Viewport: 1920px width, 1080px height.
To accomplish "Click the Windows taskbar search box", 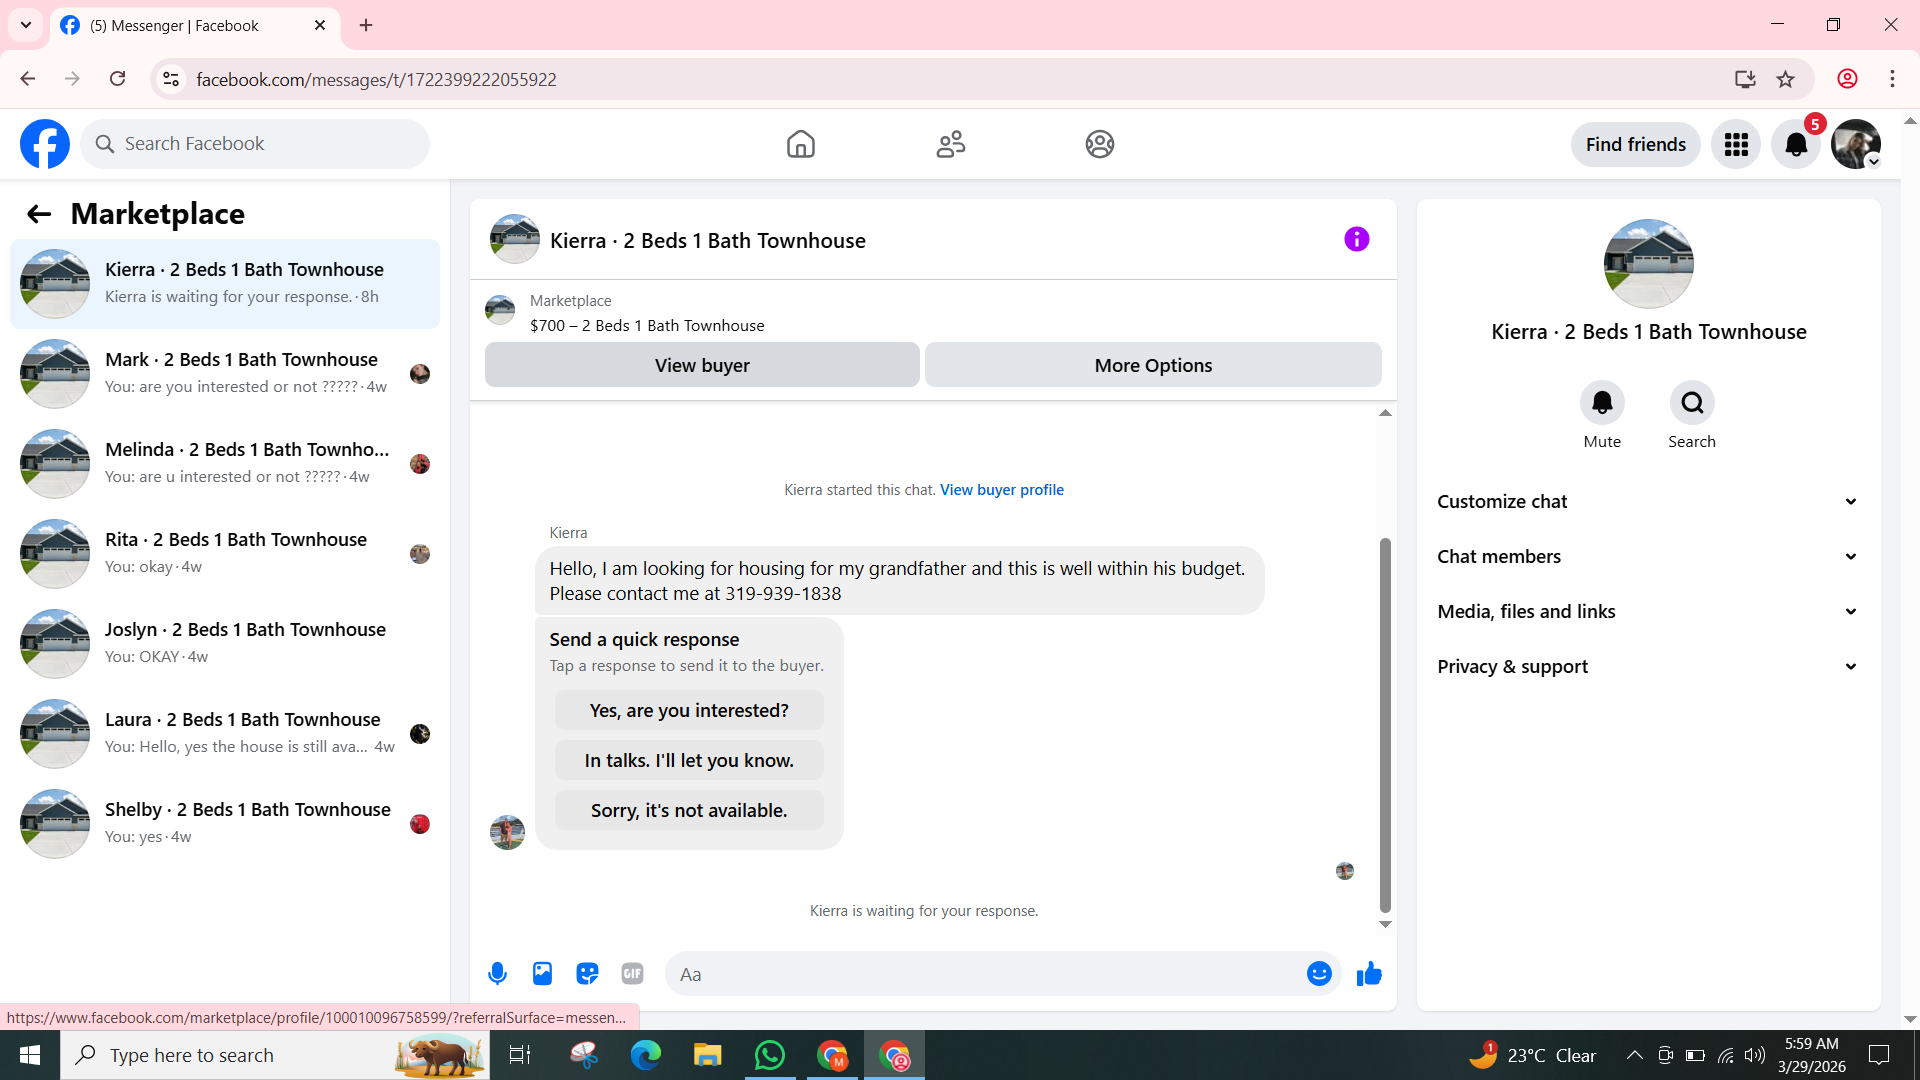I will [275, 1055].
